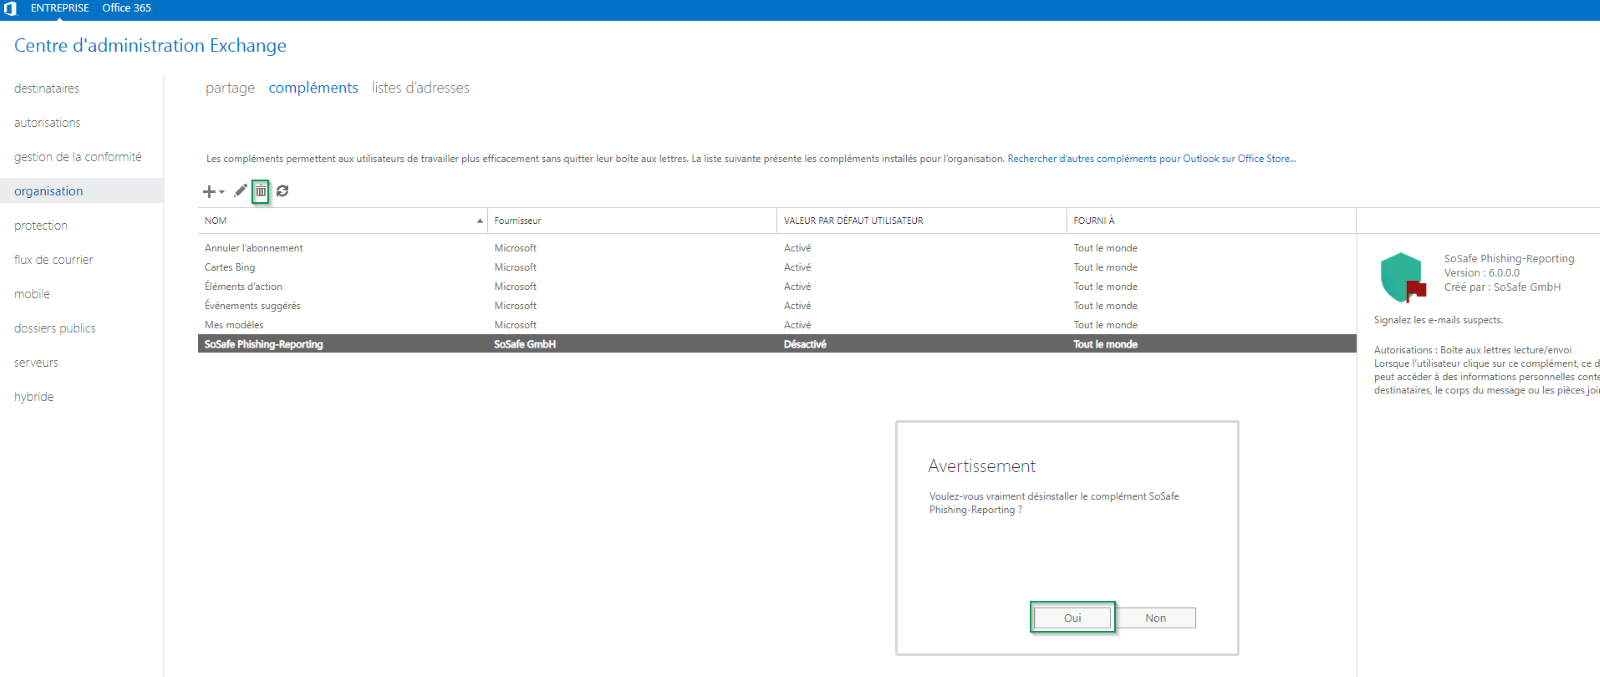Click the pencil edit icon
Viewport: 1600px width, 677px height.
pyautogui.click(x=241, y=191)
